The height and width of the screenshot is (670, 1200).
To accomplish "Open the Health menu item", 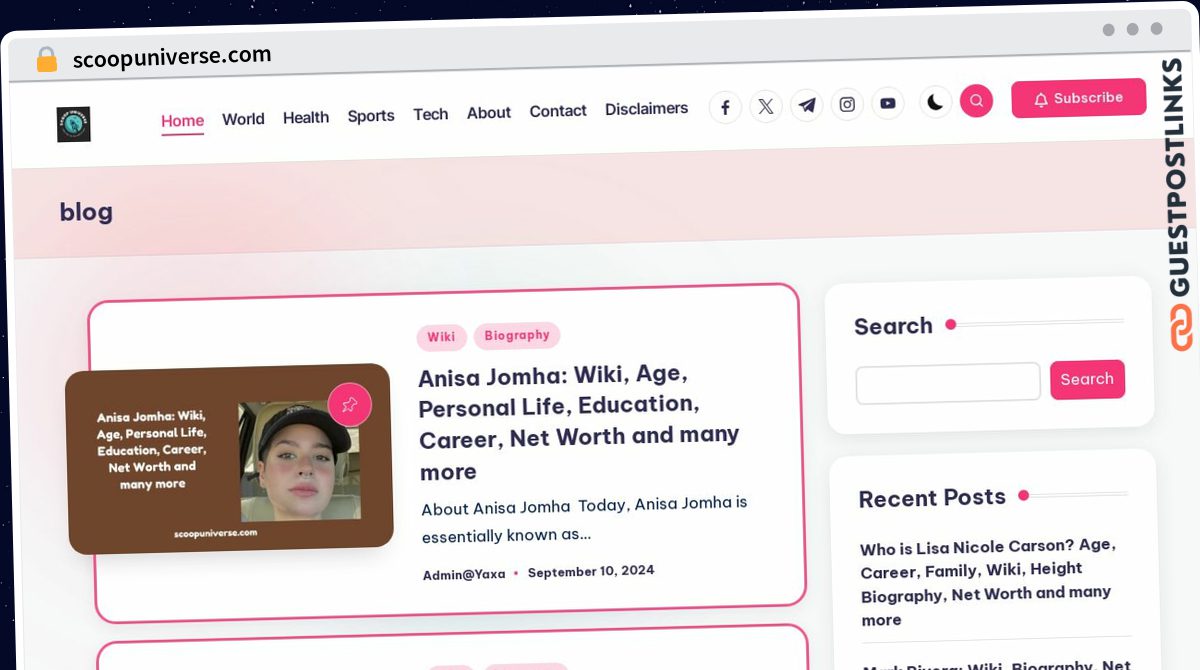I will click(x=306, y=117).
